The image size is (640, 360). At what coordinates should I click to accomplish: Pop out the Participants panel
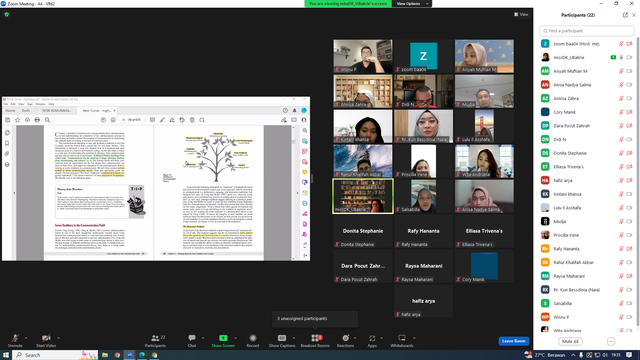[x=625, y=15]
